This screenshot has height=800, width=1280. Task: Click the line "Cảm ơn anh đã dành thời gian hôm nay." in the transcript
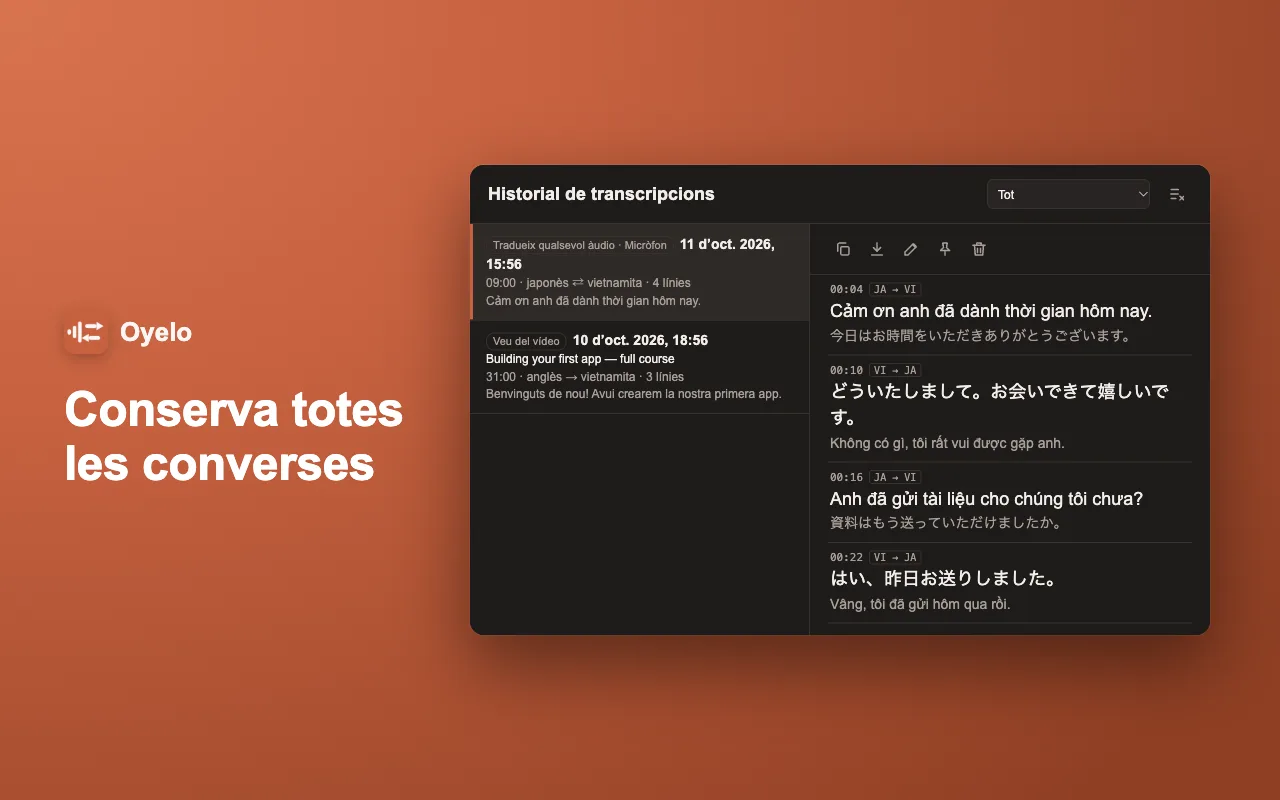(x=991, y=311)
